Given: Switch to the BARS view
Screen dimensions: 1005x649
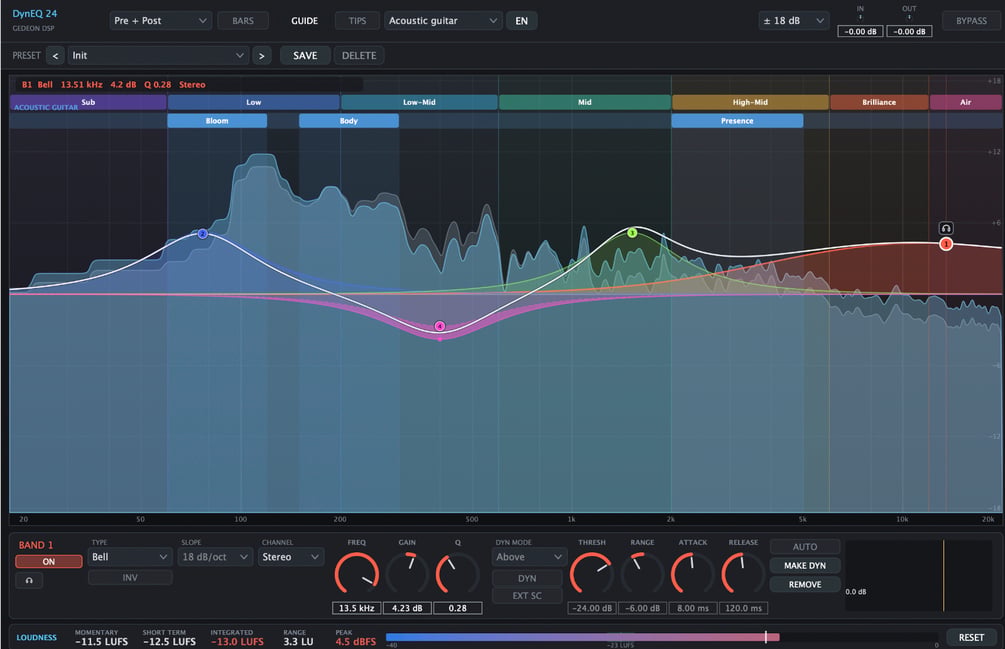Looking at the screenshot, I should (x=243, y=21).
